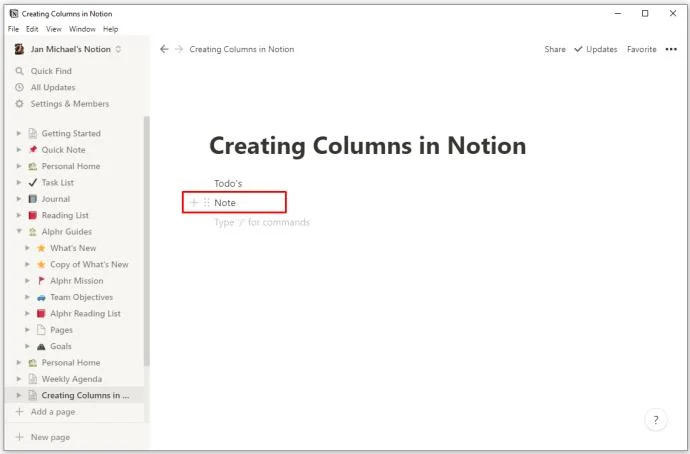Click the Settings & Members gear icon

[x=19, y=103]
